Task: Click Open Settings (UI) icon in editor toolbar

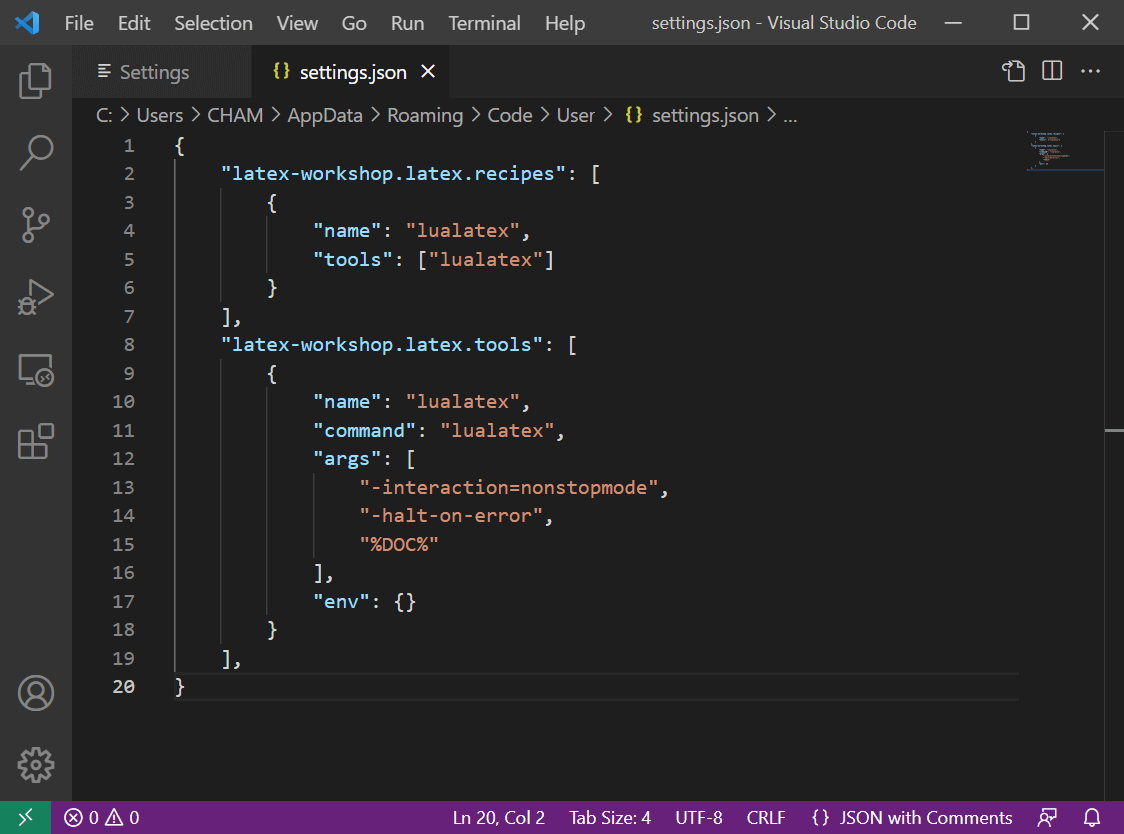Action: pyautogui.click(x=1014, y=71)
